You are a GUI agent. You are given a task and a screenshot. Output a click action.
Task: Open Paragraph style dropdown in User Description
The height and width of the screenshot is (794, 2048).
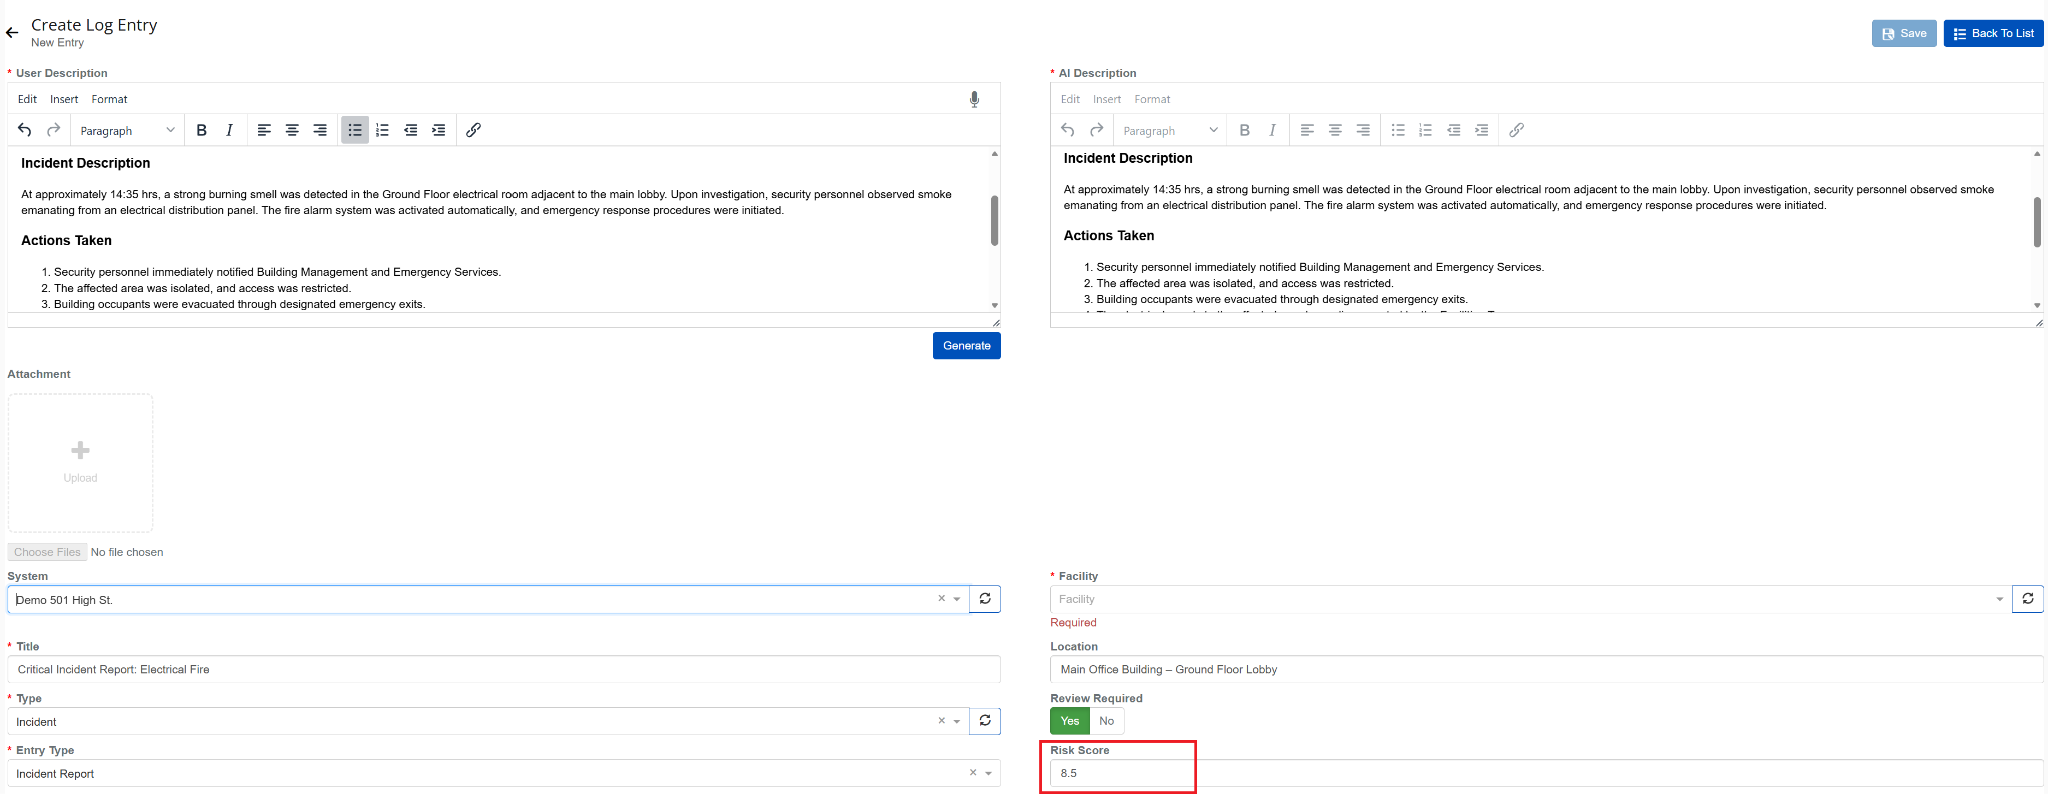[127, 130]
